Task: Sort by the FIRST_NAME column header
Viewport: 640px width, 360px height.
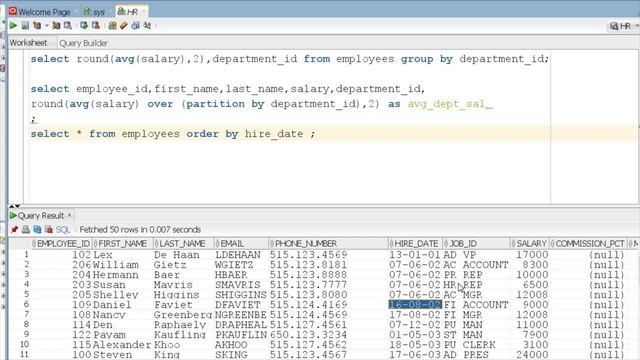Action: click(123, 244)
